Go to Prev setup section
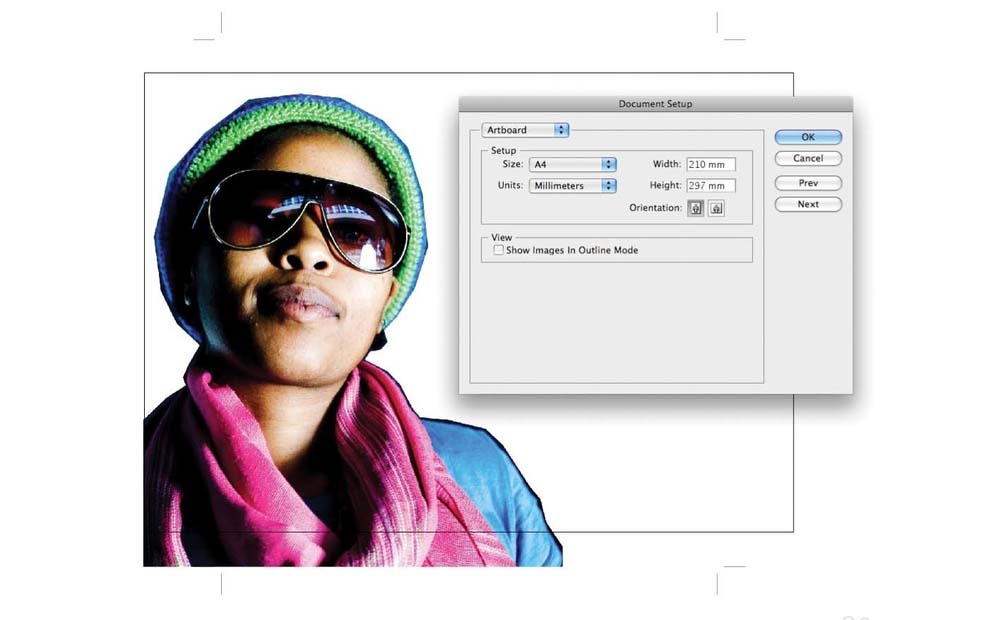The width and height of the screenshot is (1000, 620). (x=808, y=183)
